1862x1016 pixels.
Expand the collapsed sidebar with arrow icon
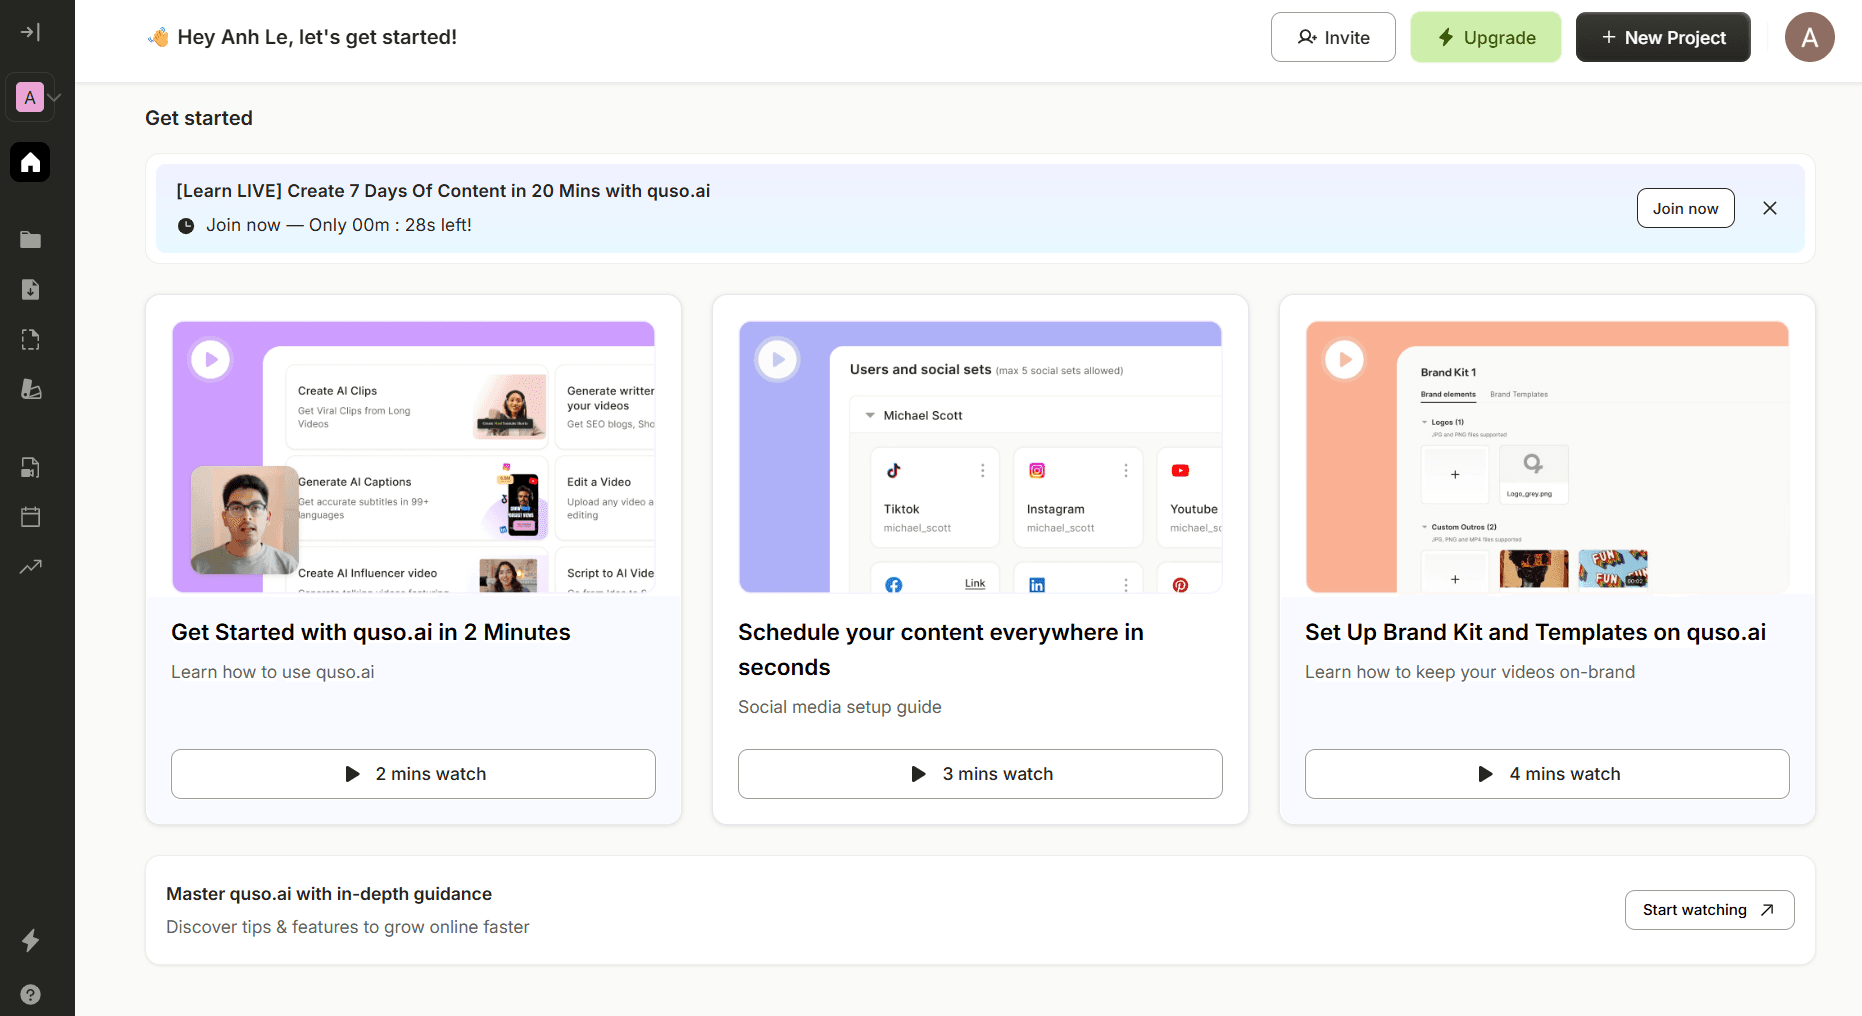pos(30,32)
